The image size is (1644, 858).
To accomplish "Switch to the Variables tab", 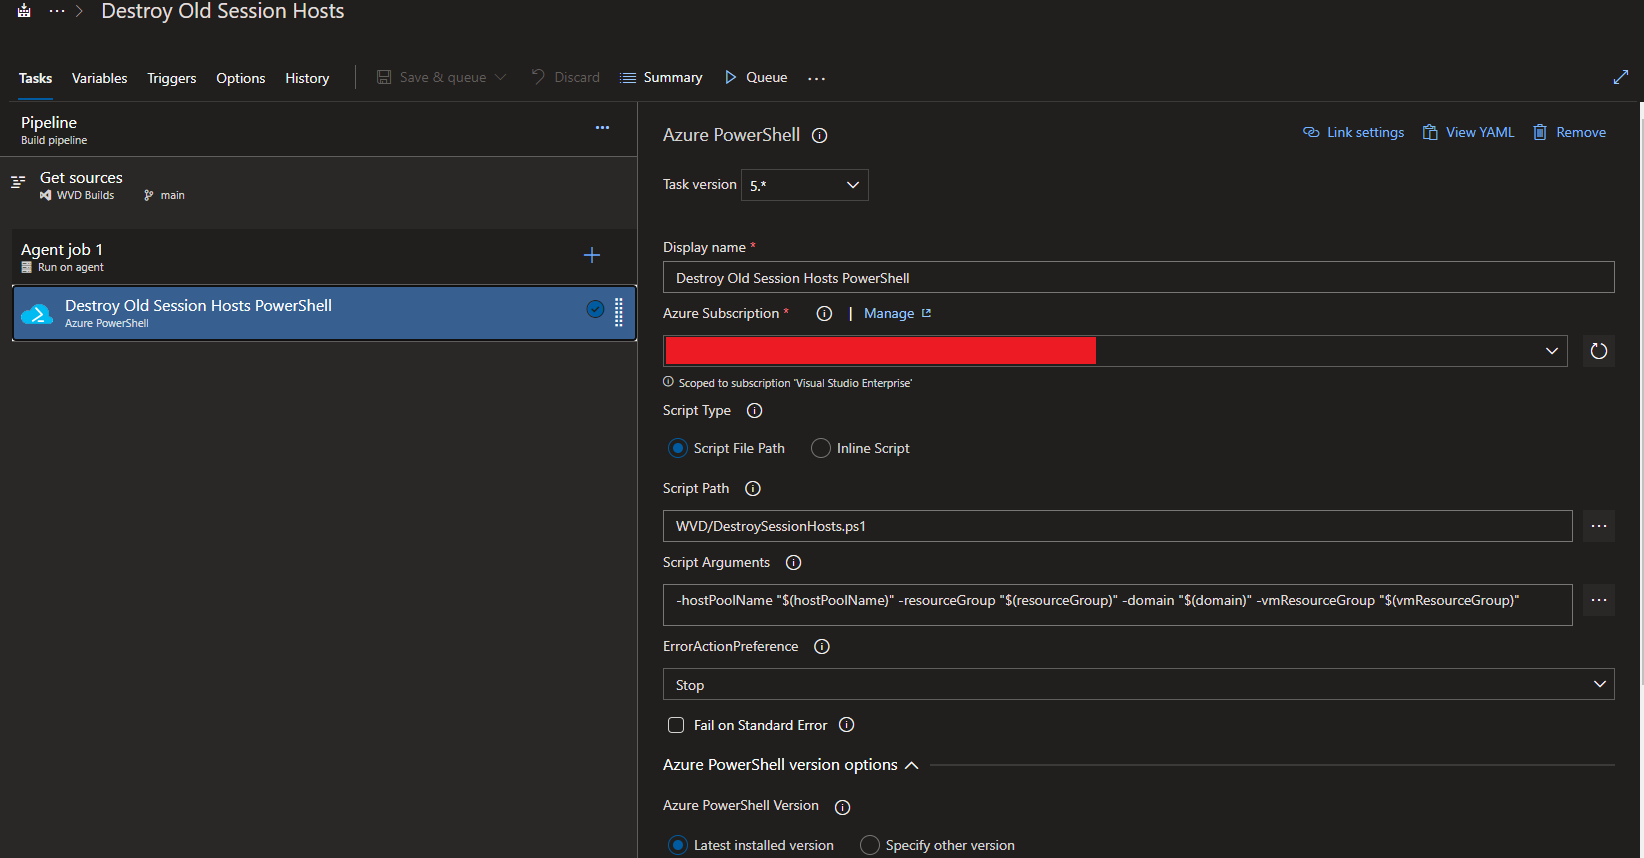I will click(99, 78).
